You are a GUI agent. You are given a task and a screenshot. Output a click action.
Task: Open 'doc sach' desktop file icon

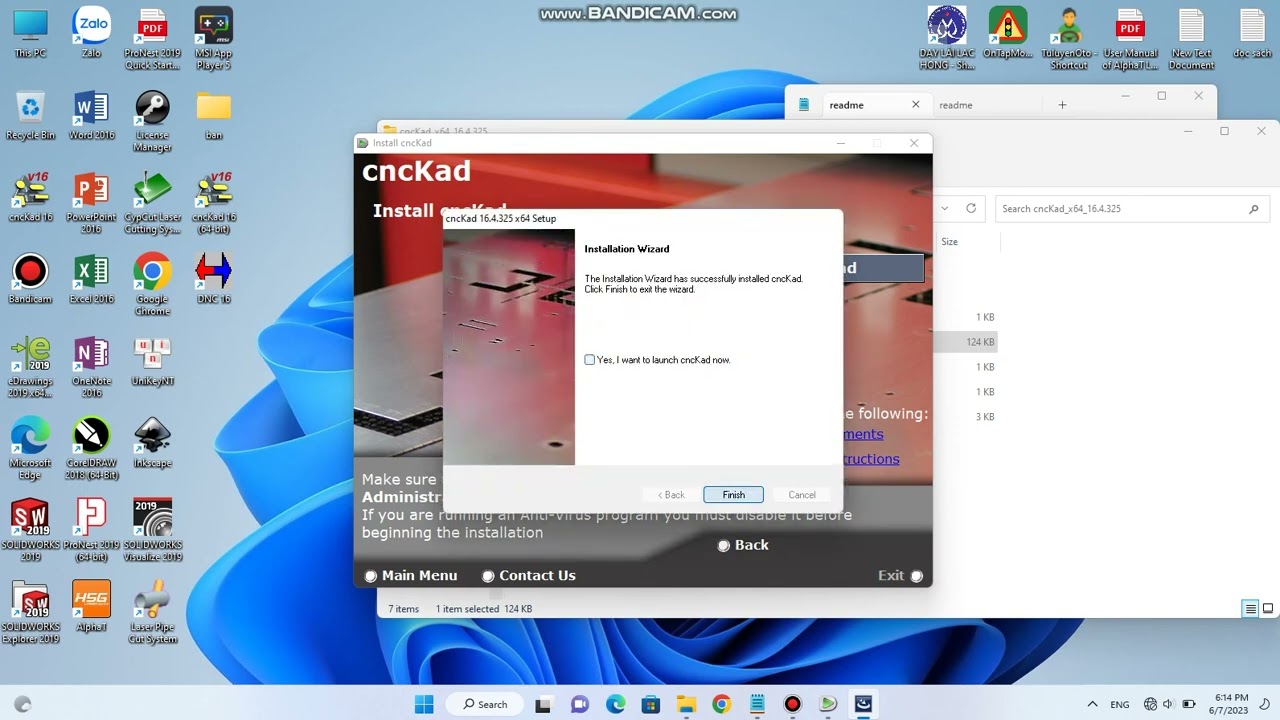1252,33
